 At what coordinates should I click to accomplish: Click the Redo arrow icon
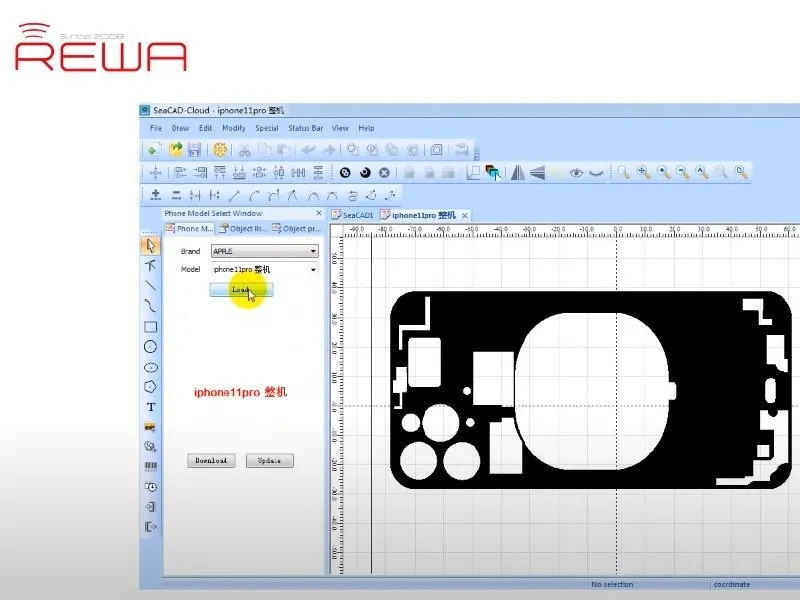[330, 149]
